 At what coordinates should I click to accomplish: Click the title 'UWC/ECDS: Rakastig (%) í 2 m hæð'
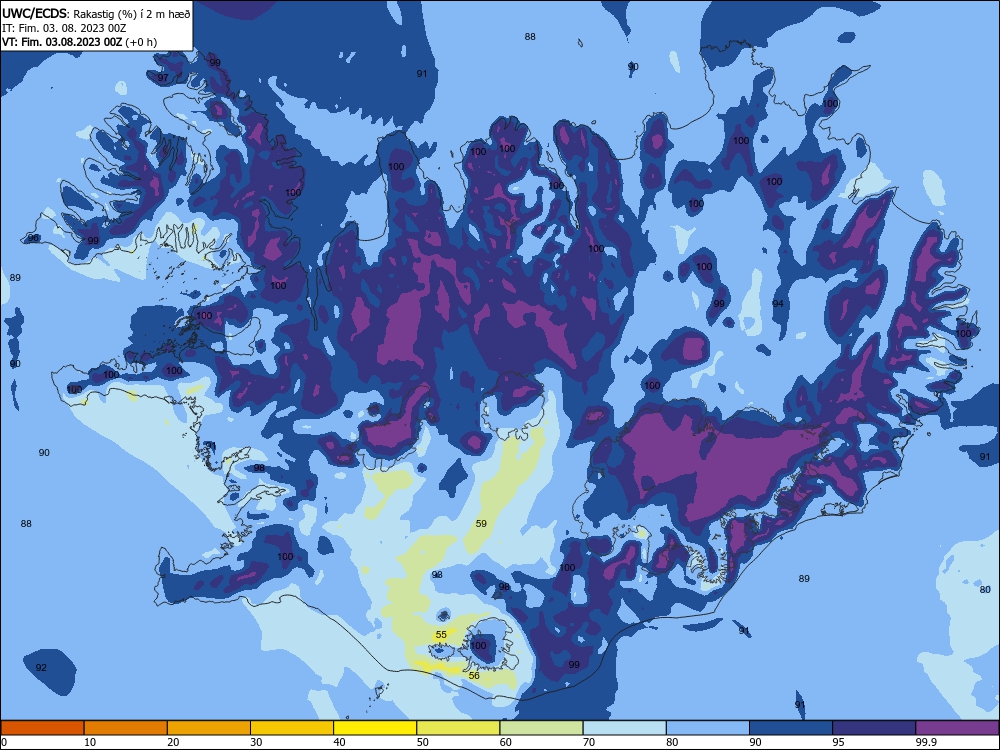point(96,13)
